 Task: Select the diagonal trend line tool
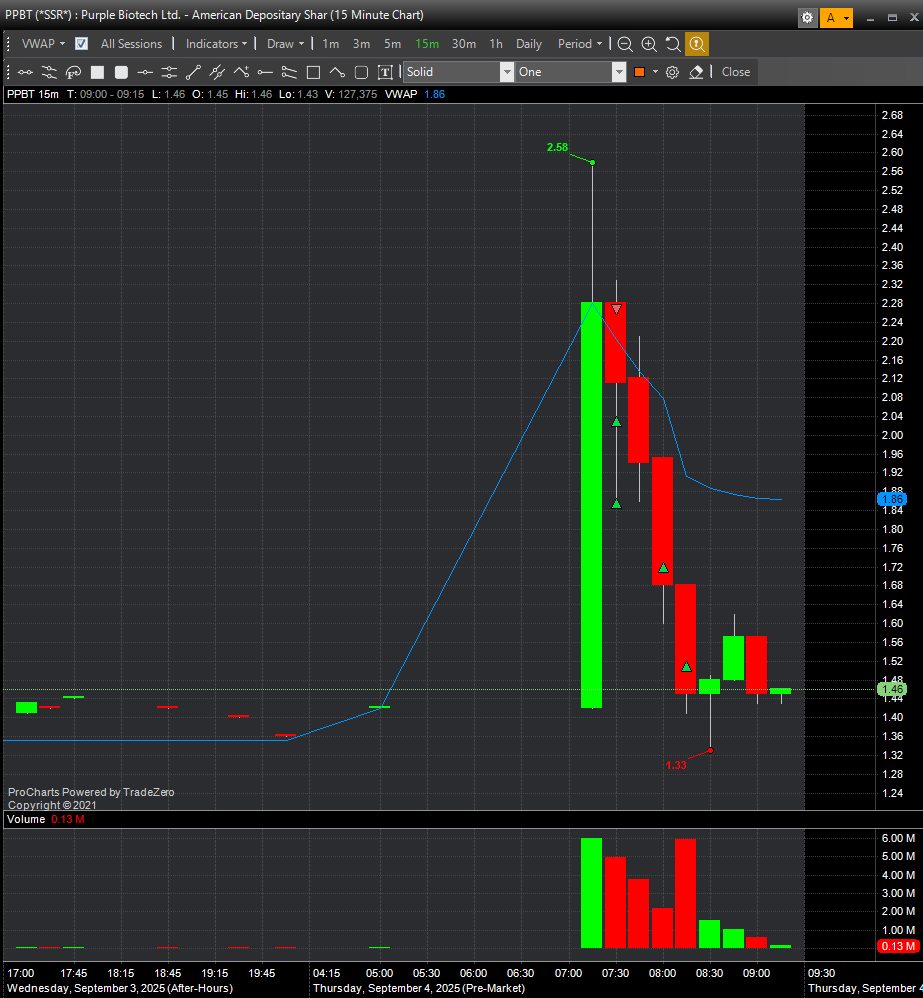193,72
